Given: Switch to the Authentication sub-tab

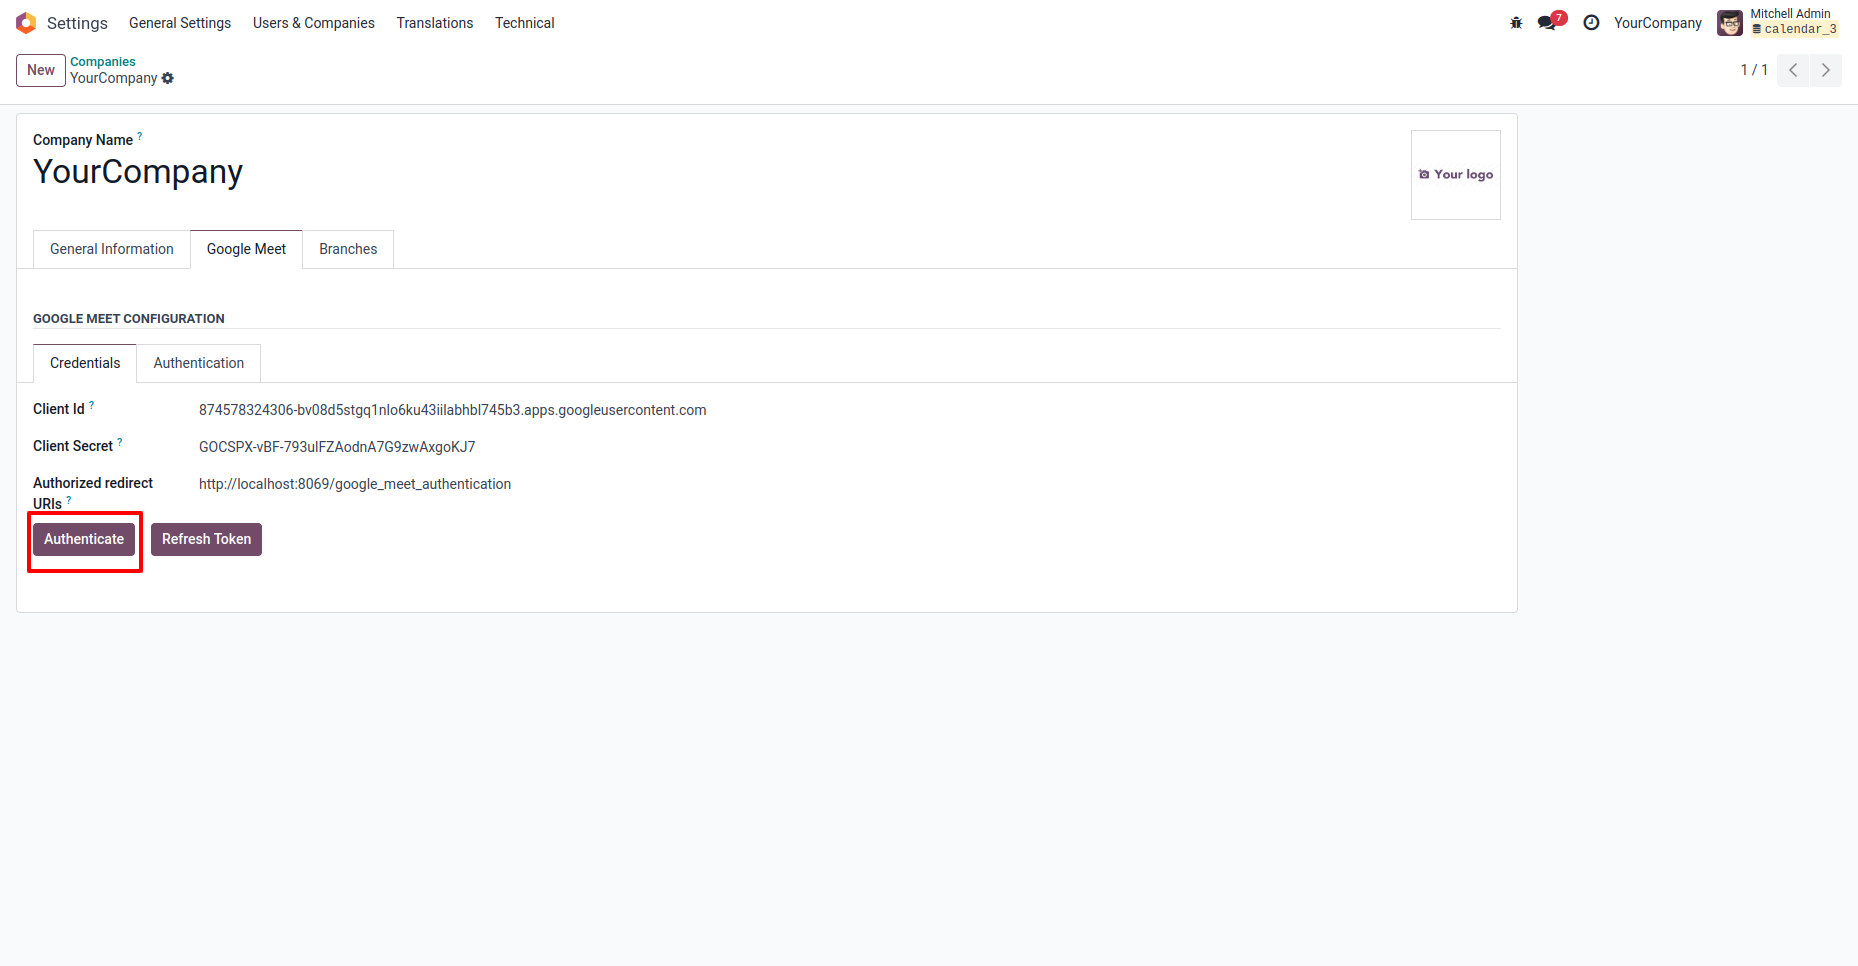Looking at the screenshot, I should (x=199, y=363).
